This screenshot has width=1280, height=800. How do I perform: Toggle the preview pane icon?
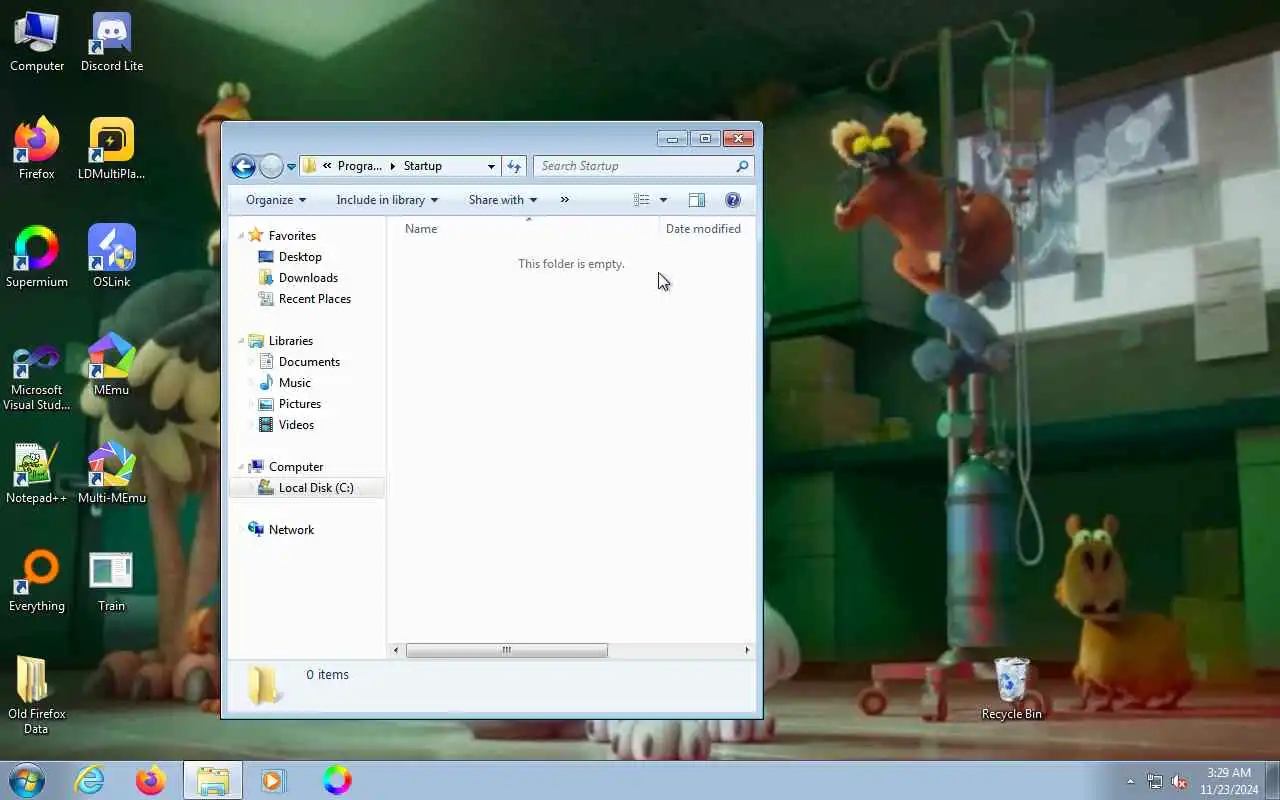click(697, 200)
